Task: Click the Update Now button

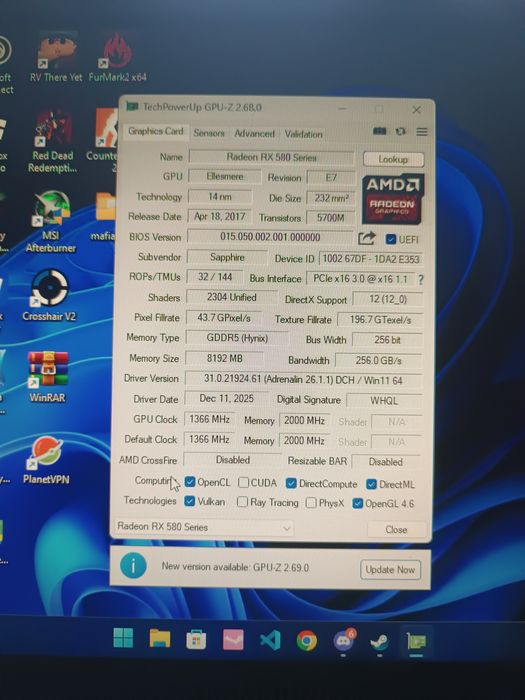Action: [390, 570]
